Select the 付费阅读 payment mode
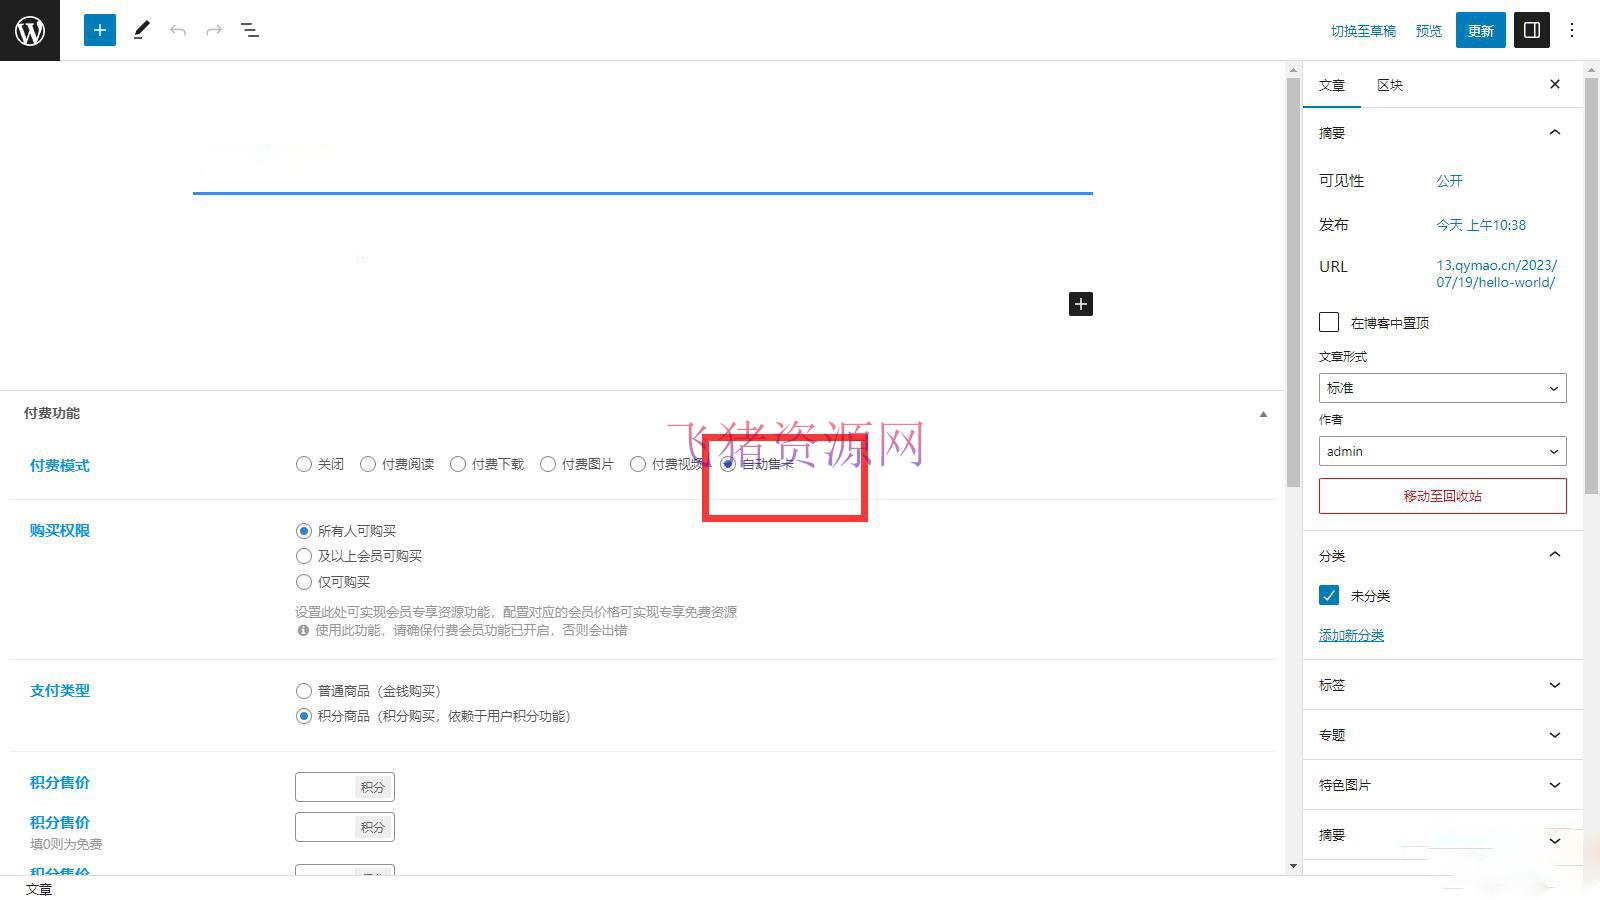This screenshot has height=900, width=1600. point(368,464)
